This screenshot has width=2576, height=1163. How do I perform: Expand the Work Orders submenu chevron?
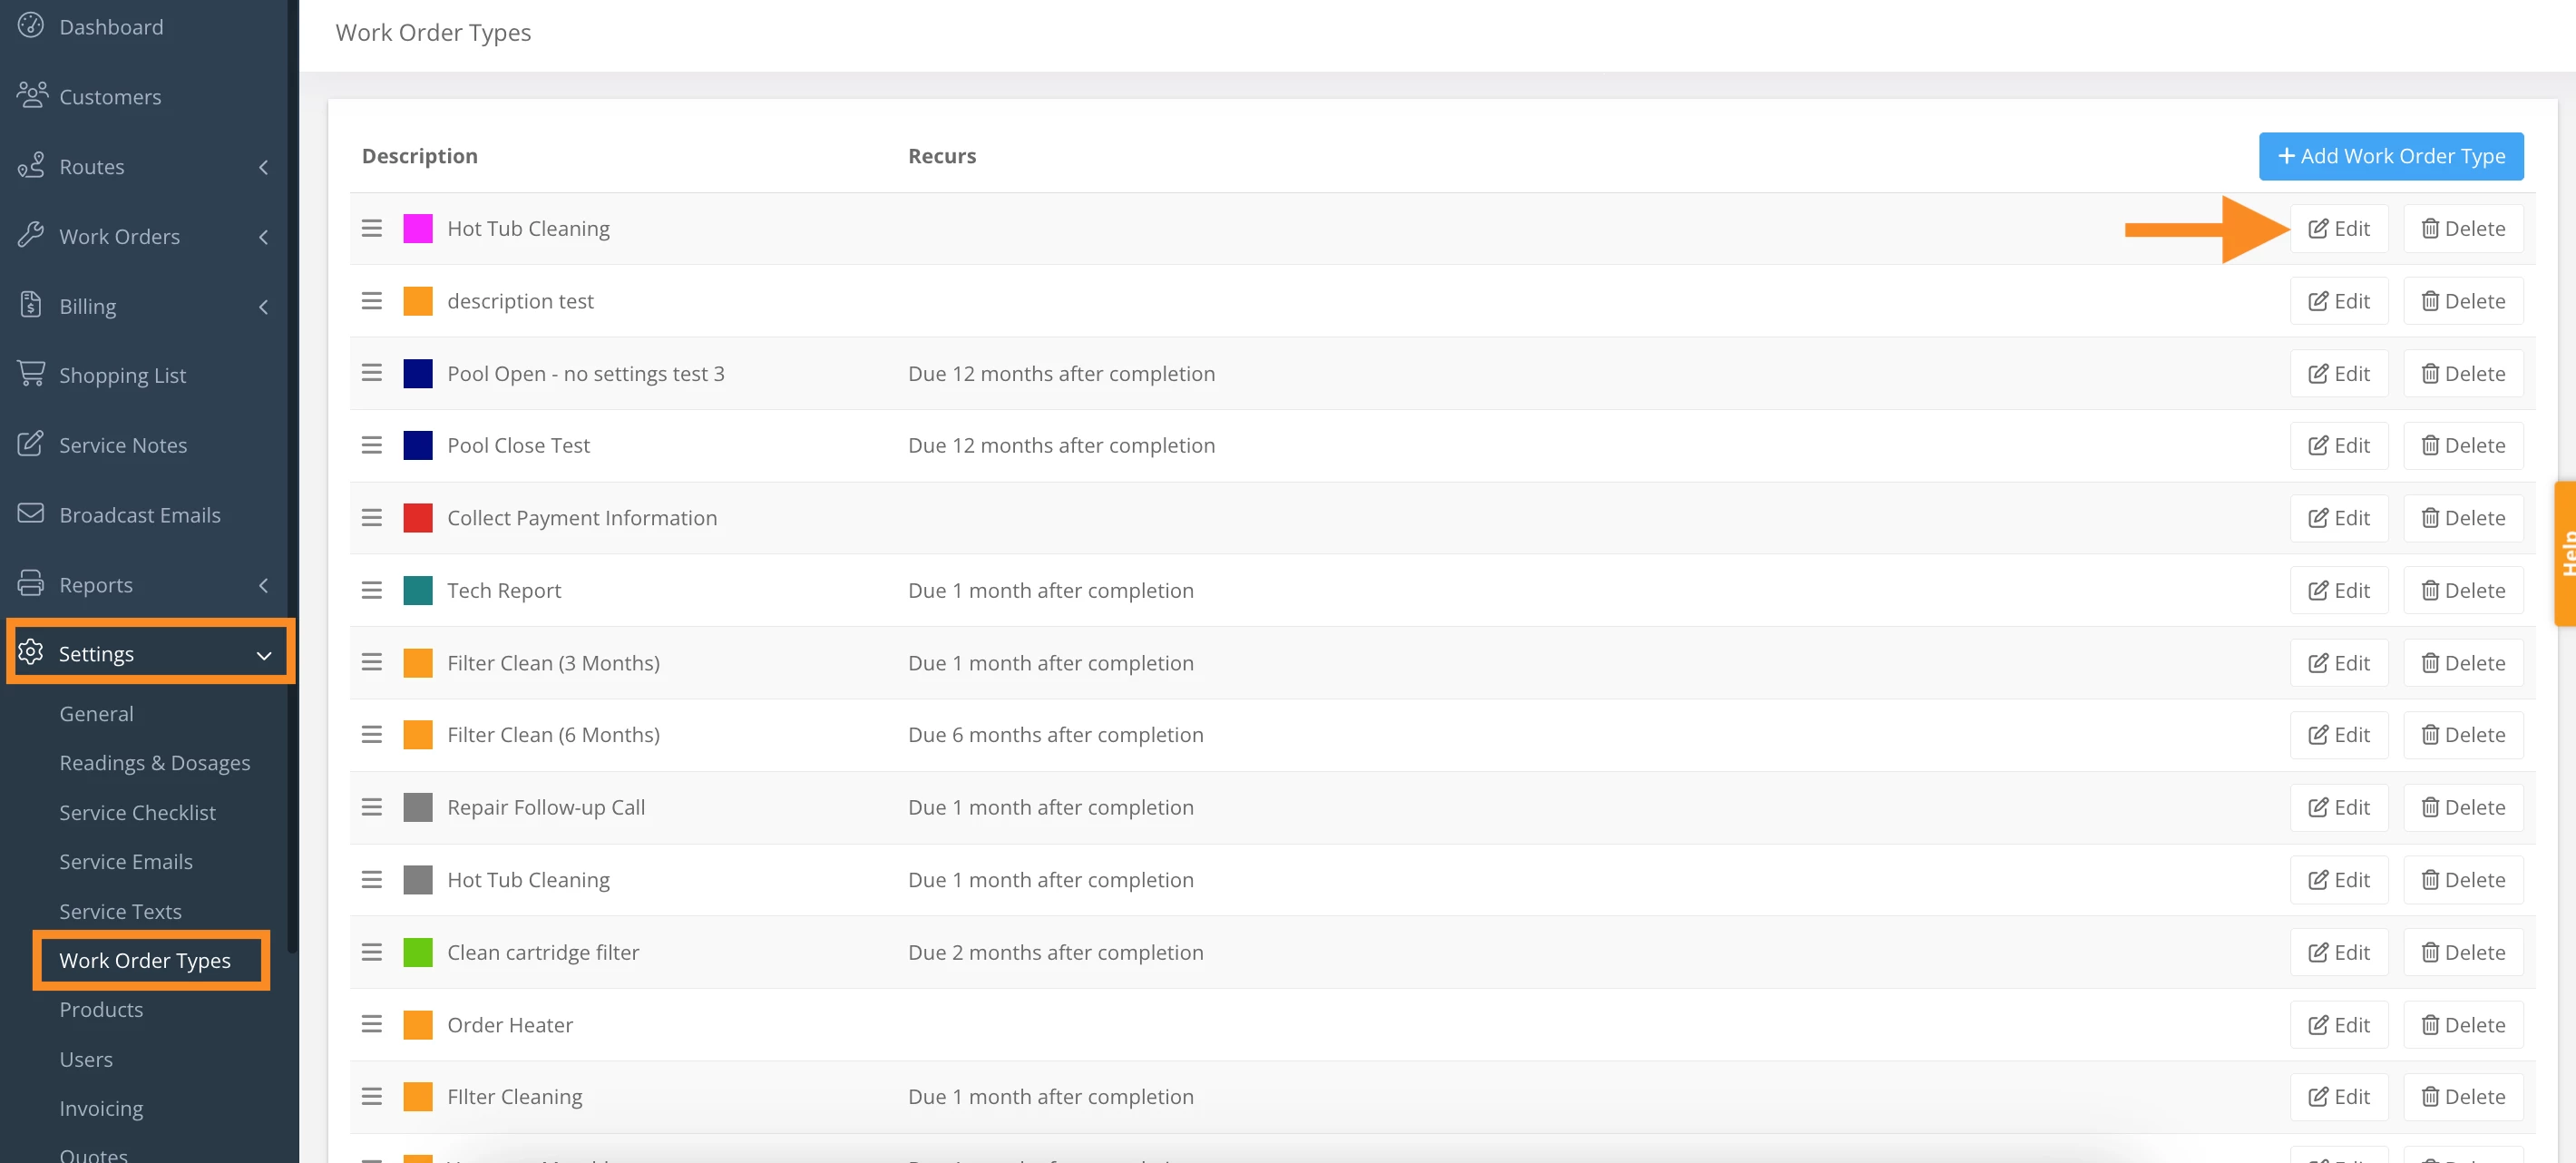[x=263, y=237]
